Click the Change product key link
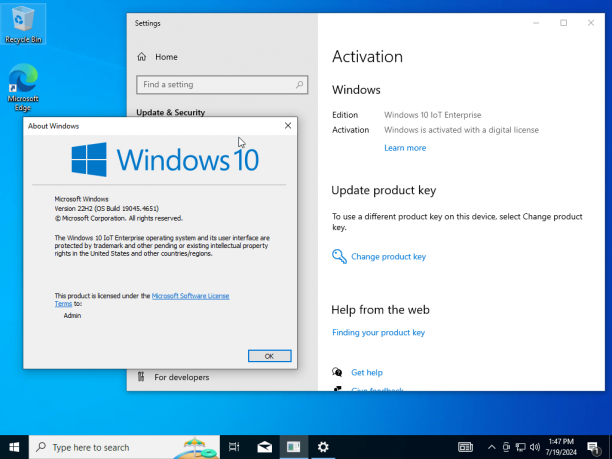Screen dimensions: 612x459 click(x=388, y=256)
